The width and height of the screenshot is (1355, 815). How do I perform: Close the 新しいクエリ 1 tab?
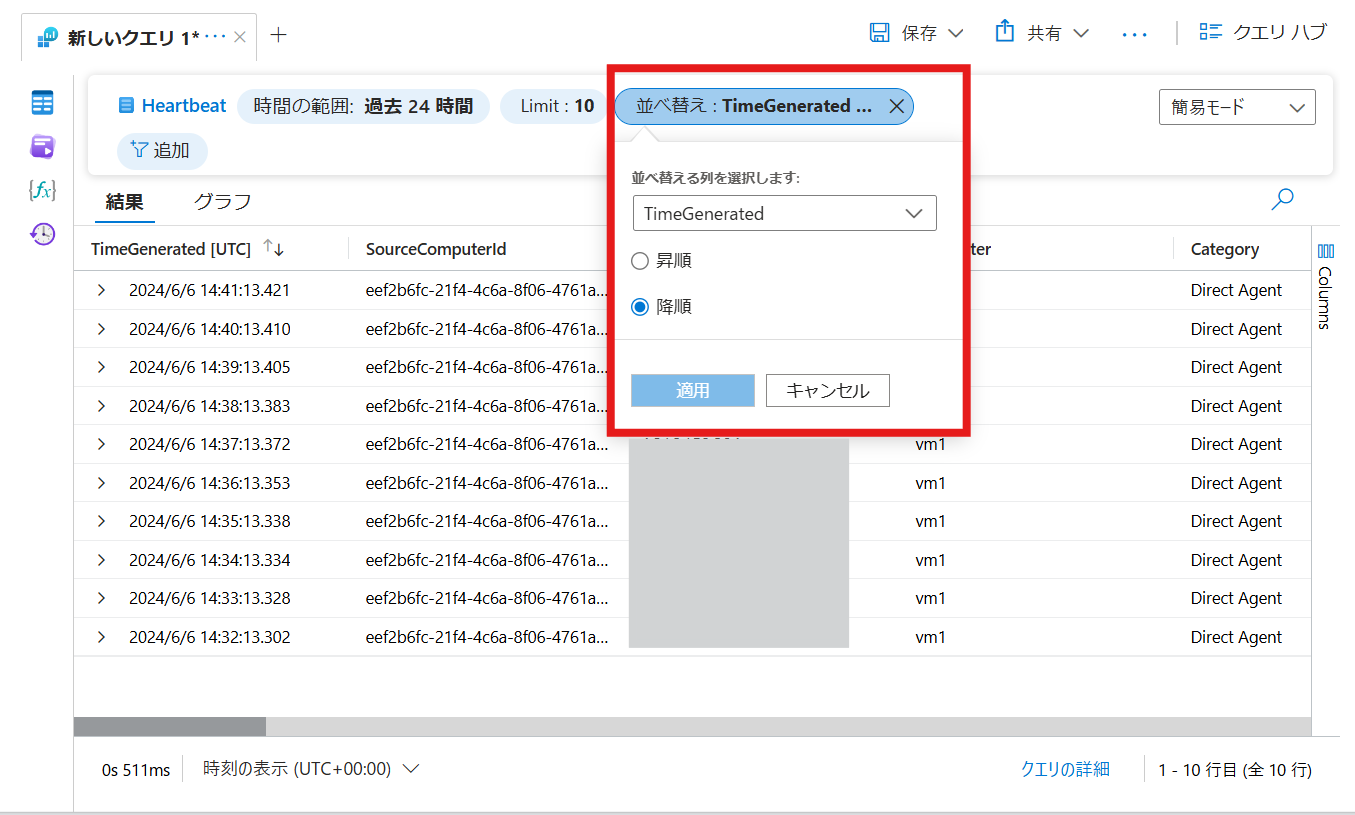click(239, 37)
